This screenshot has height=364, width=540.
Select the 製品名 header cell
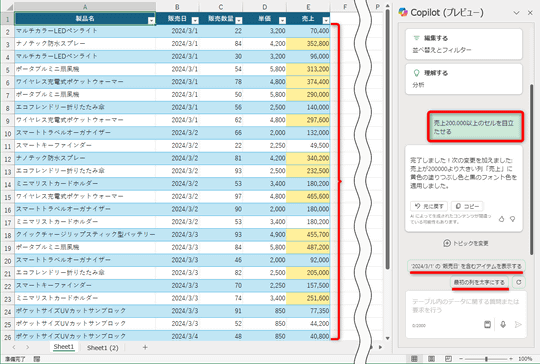coord(85,18)
